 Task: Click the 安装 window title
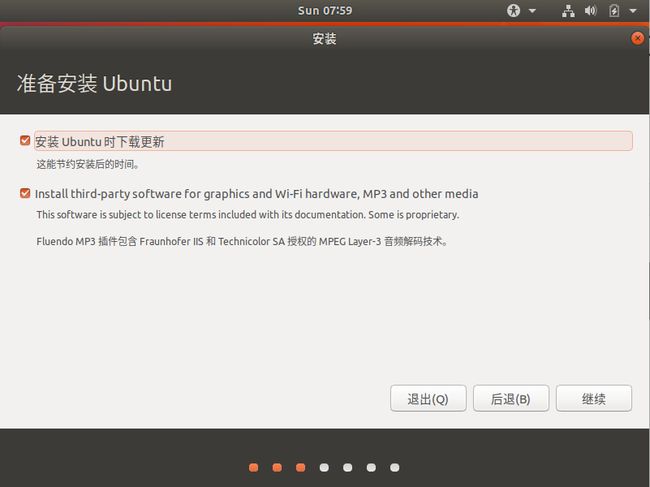click(x=325, y=39)
